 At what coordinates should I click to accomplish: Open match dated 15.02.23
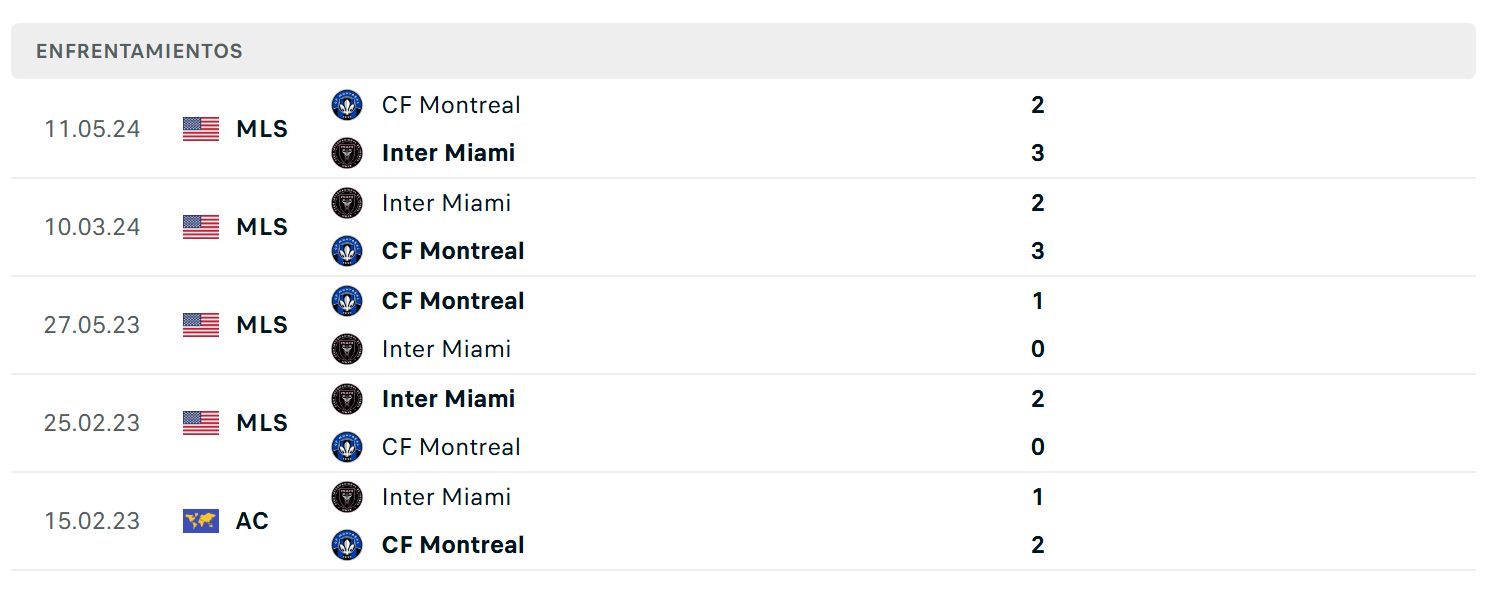(743, 521)
